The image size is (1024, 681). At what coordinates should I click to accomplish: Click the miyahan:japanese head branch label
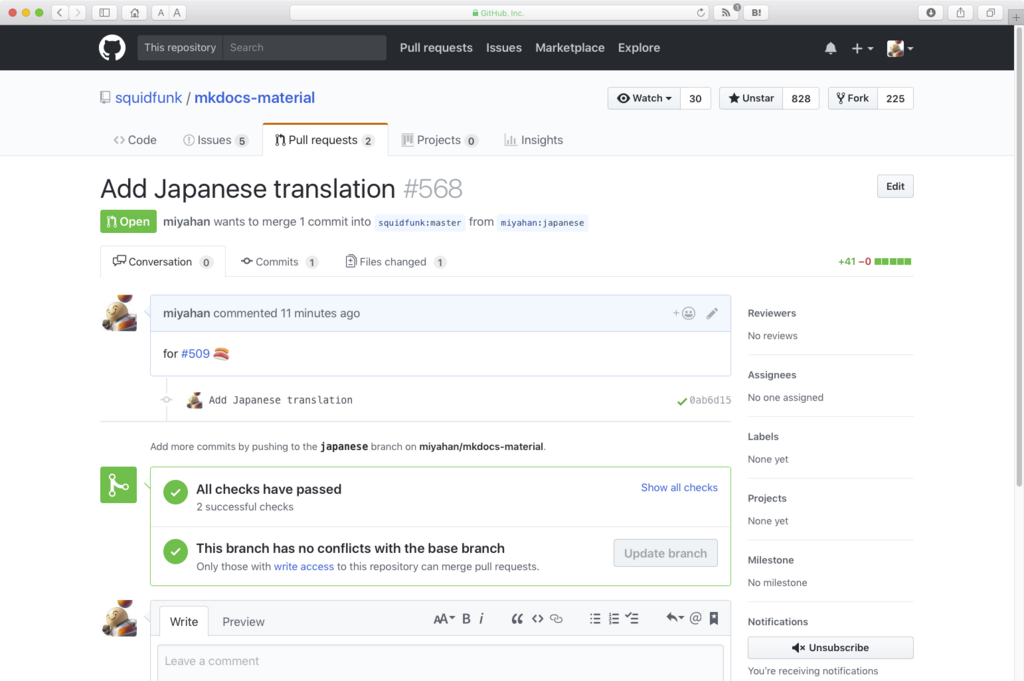(x=542, y=223)
